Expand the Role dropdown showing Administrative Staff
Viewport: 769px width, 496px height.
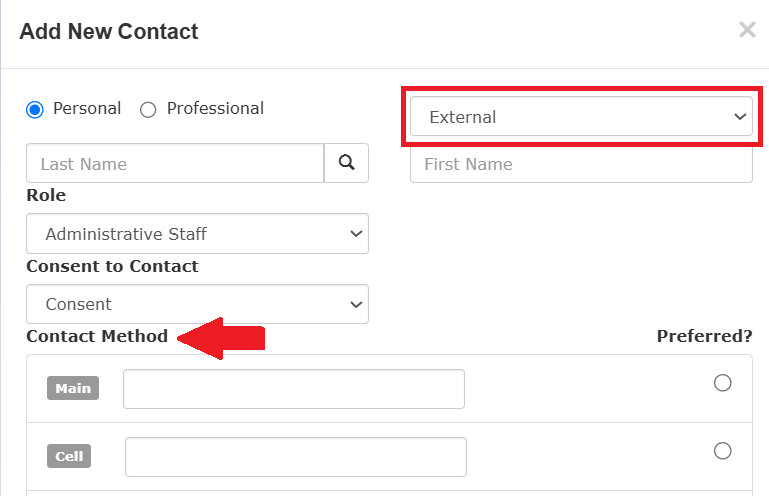click(197, 234)
